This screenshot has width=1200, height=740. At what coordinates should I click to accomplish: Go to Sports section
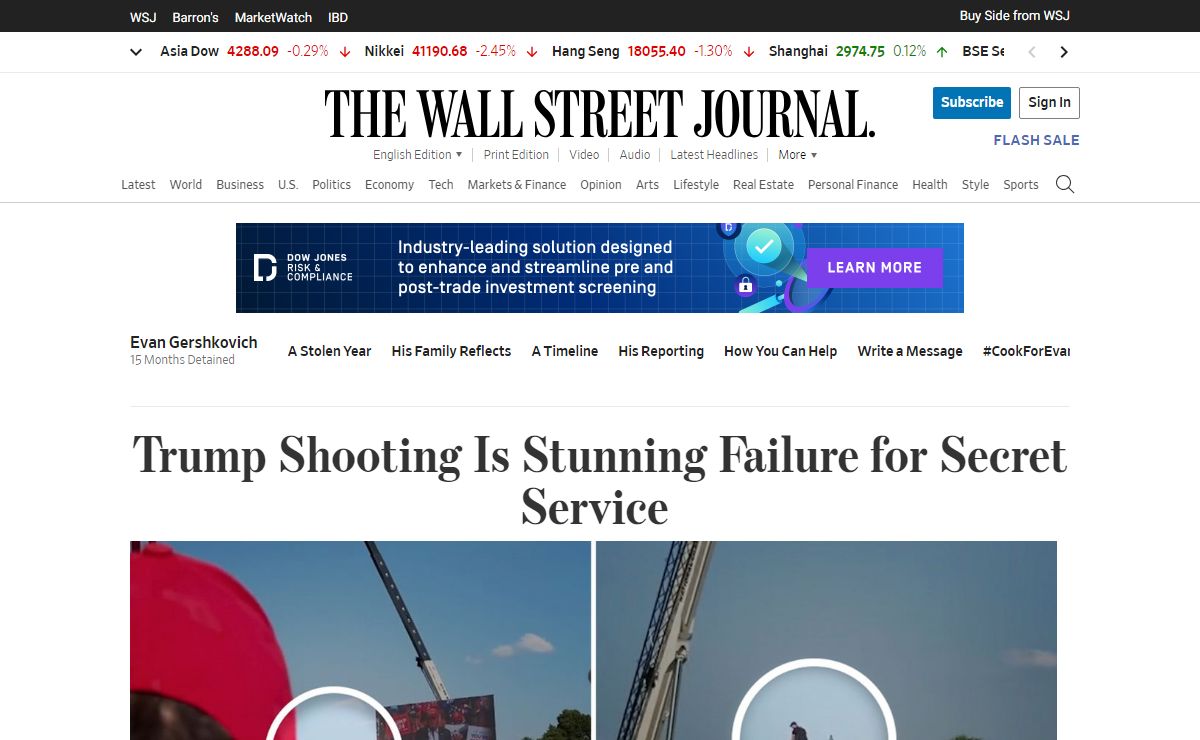(x=1021, y=185)
